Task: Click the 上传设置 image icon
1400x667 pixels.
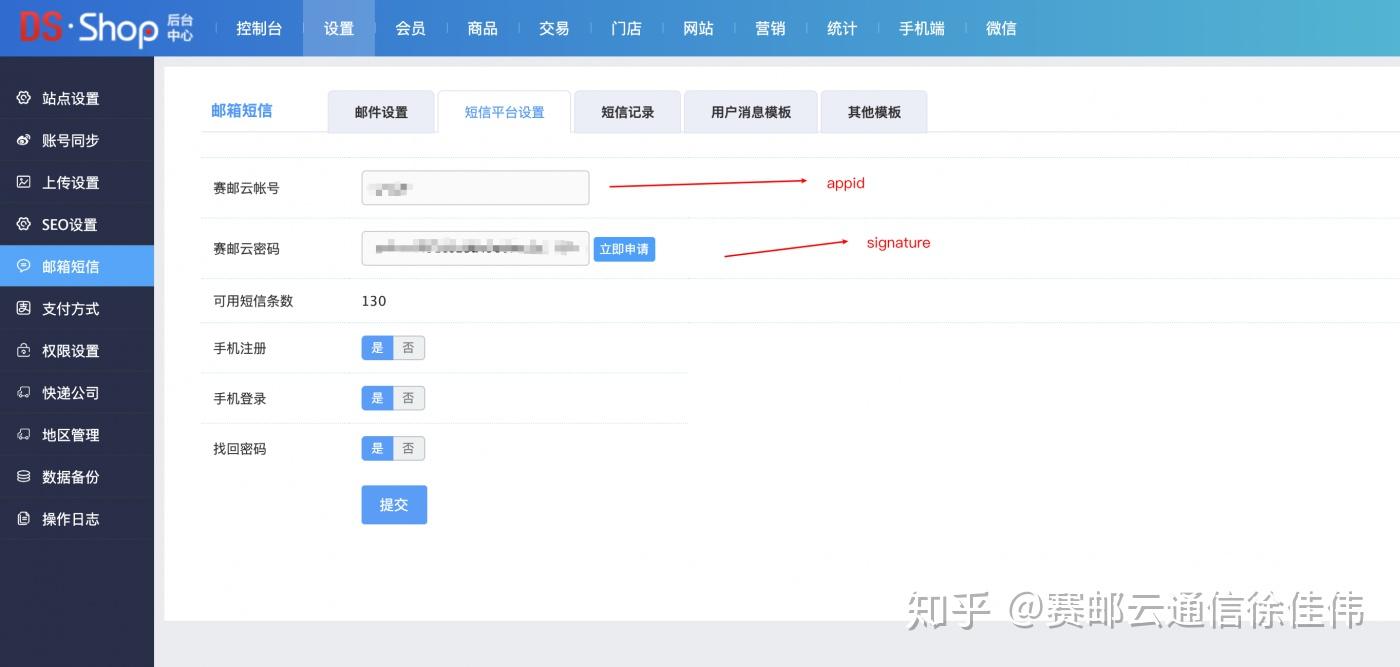Action: pos(24,182)
